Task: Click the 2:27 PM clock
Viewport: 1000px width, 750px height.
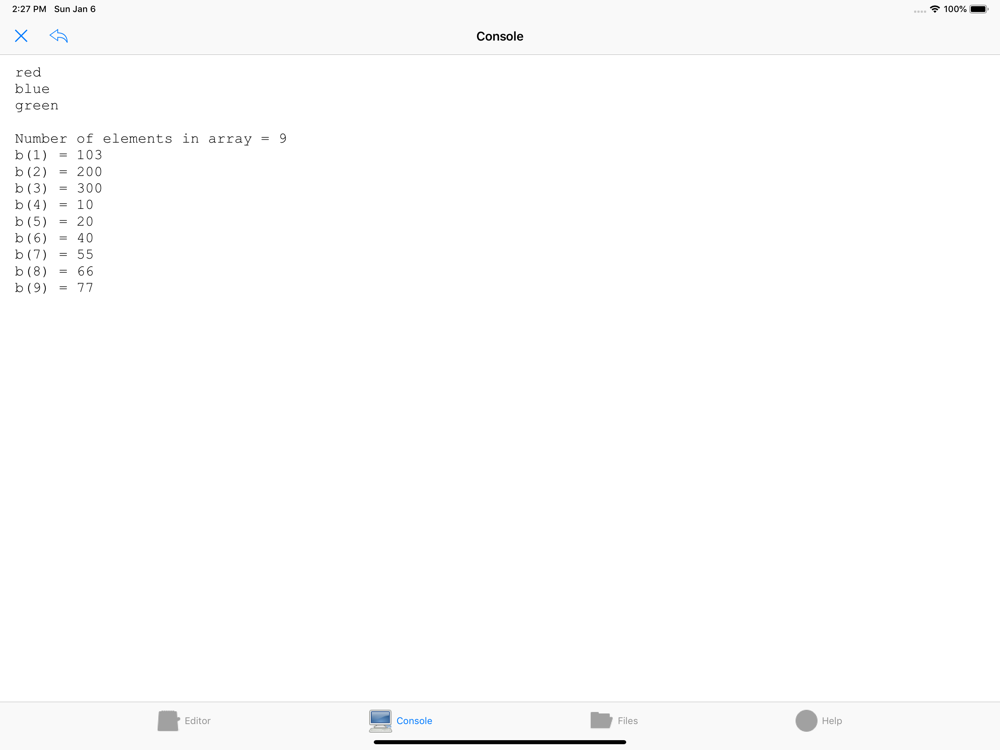Action: (29, 9)
